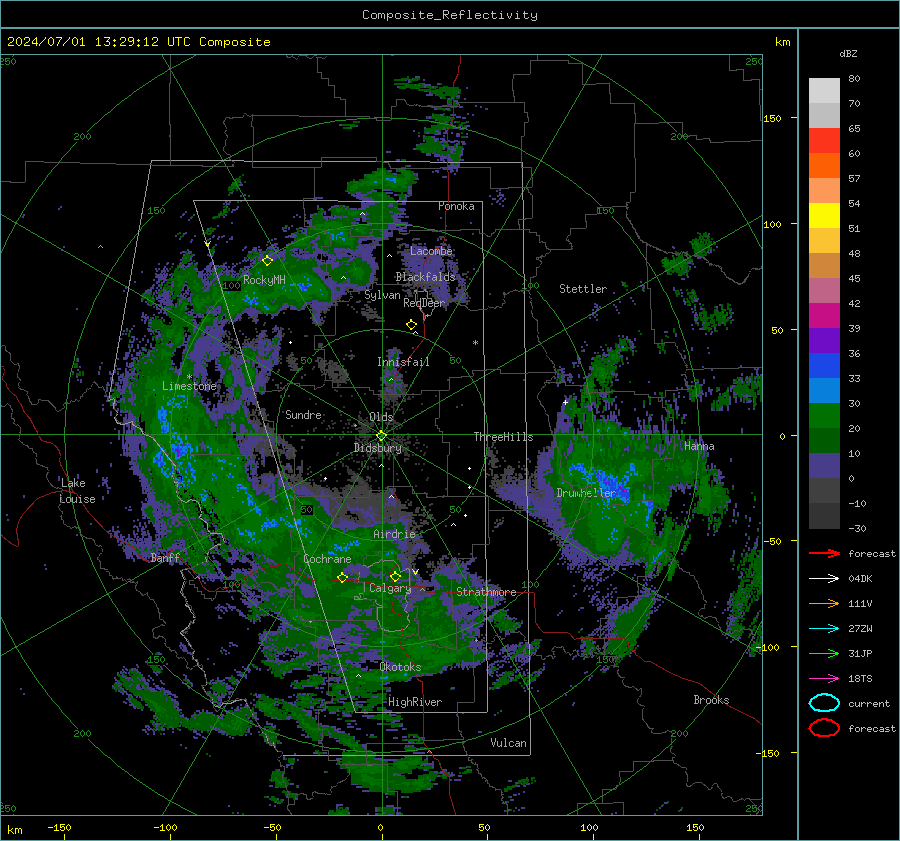This screenshot has height=841, width=900.
Task: Click the 150 value on right axis
Action: (x=772, y=118)
